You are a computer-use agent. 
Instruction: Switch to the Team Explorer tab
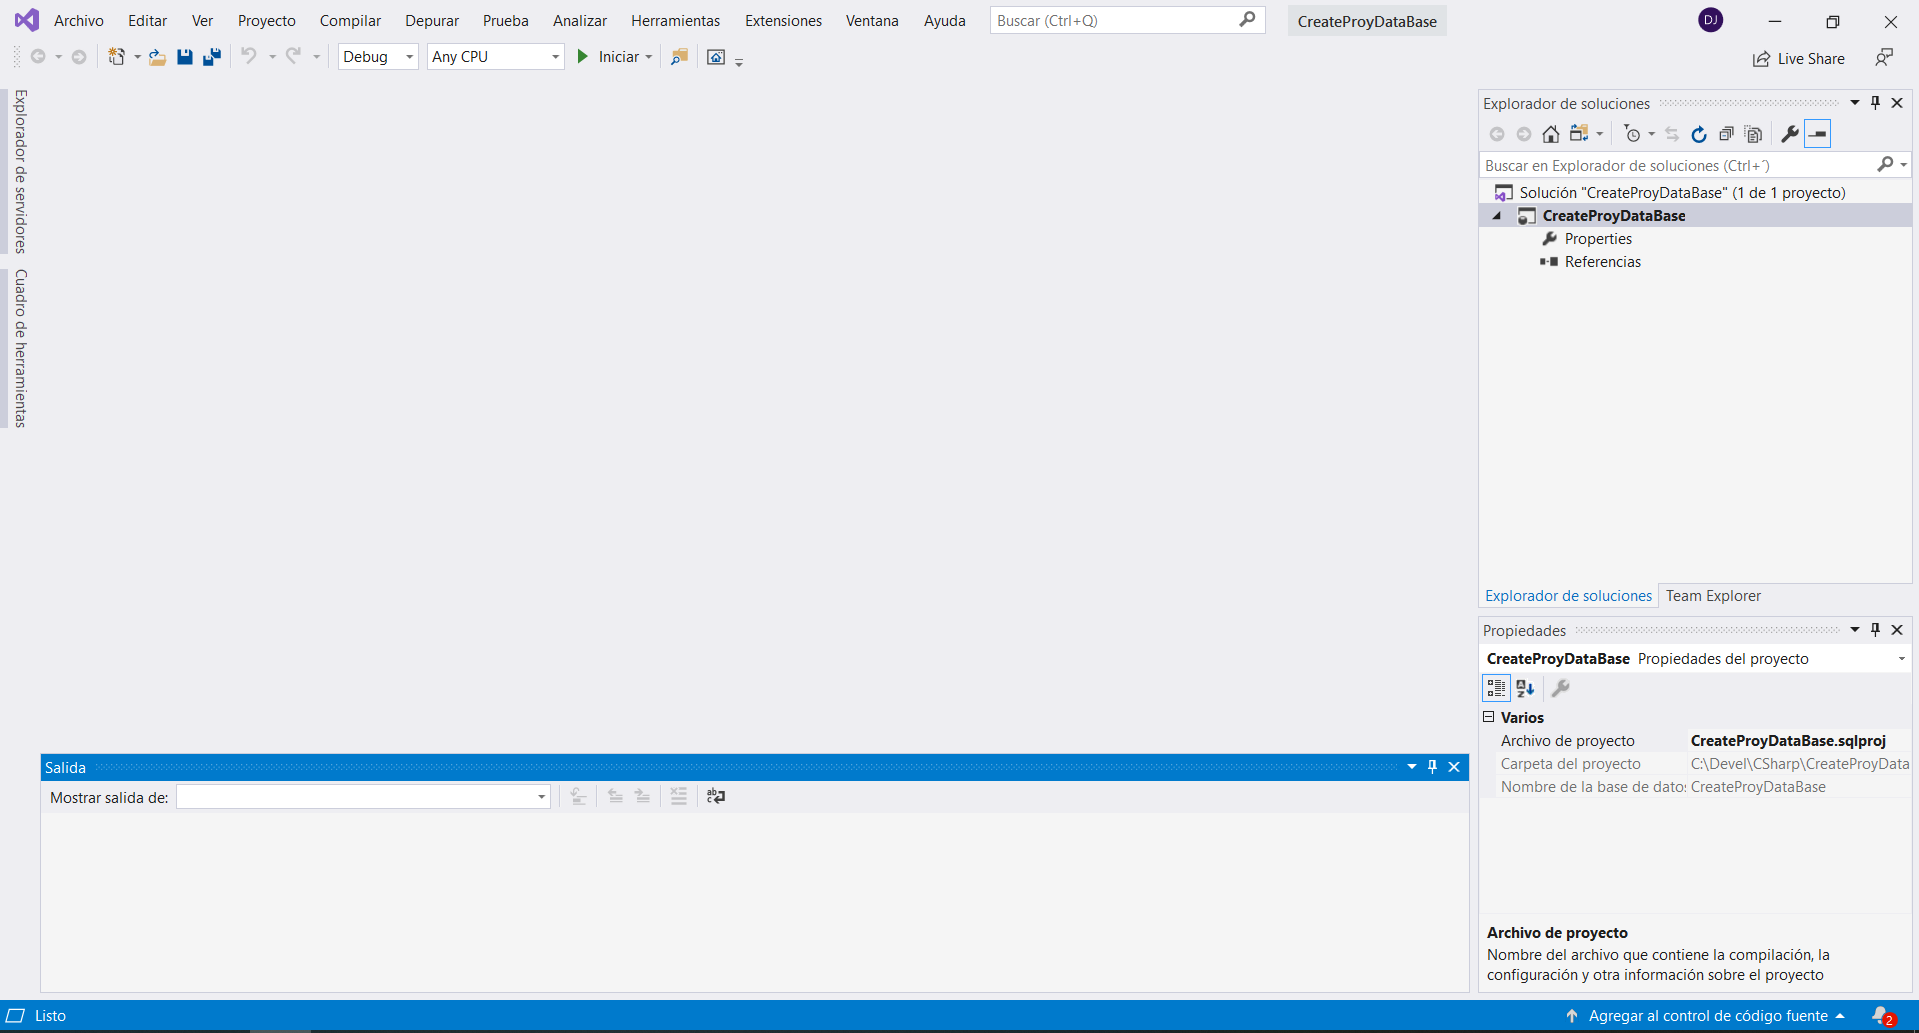coord(1713,596)
